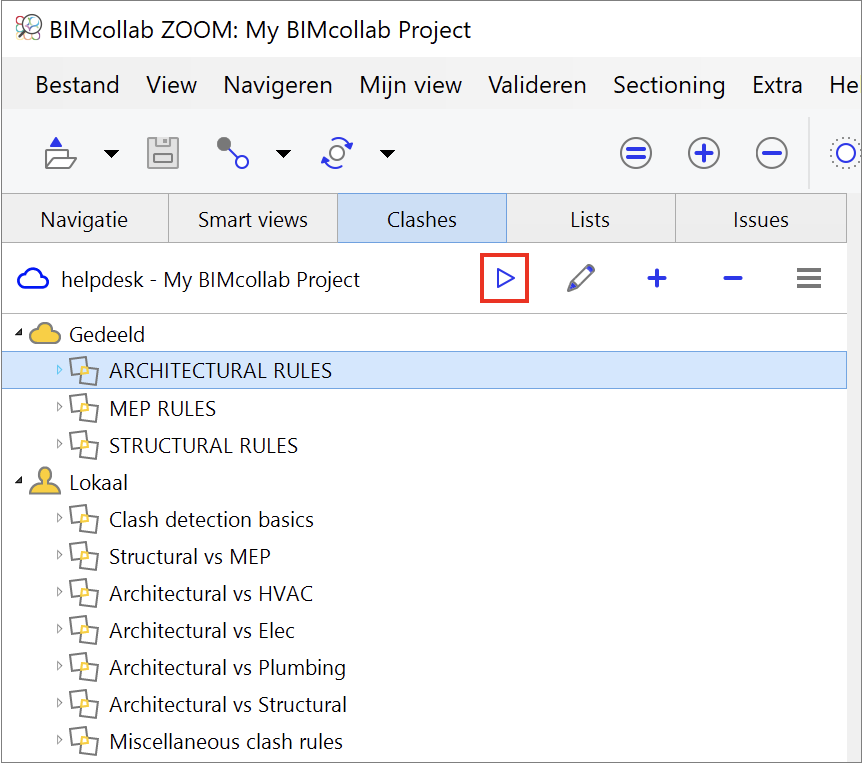This screenshot has height=764, width=862.
Task: Expand STRUCTURAL RULES node
Action: 59,444
